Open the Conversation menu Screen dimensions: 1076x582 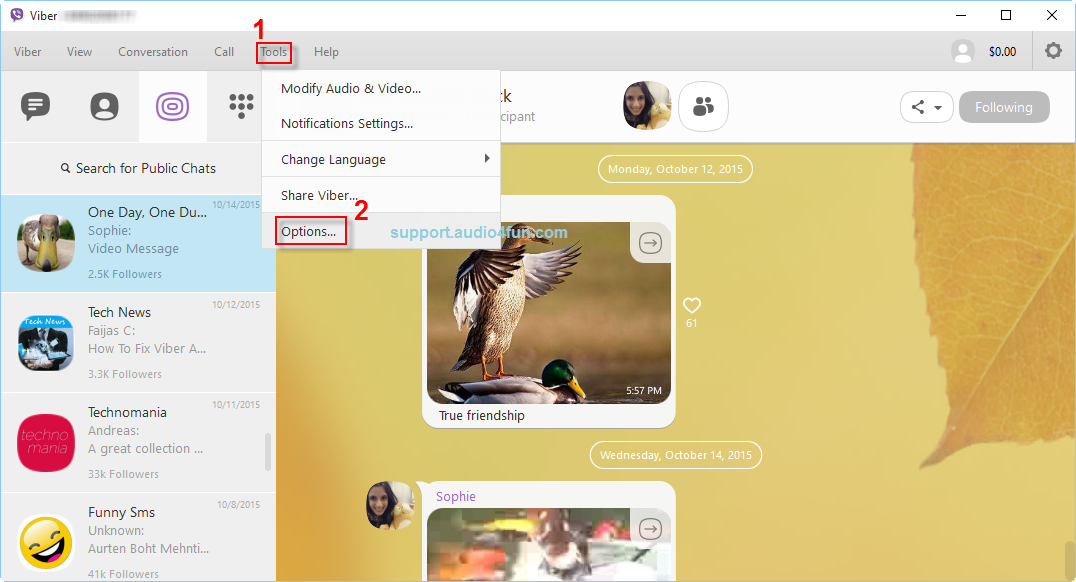(153, 51)
